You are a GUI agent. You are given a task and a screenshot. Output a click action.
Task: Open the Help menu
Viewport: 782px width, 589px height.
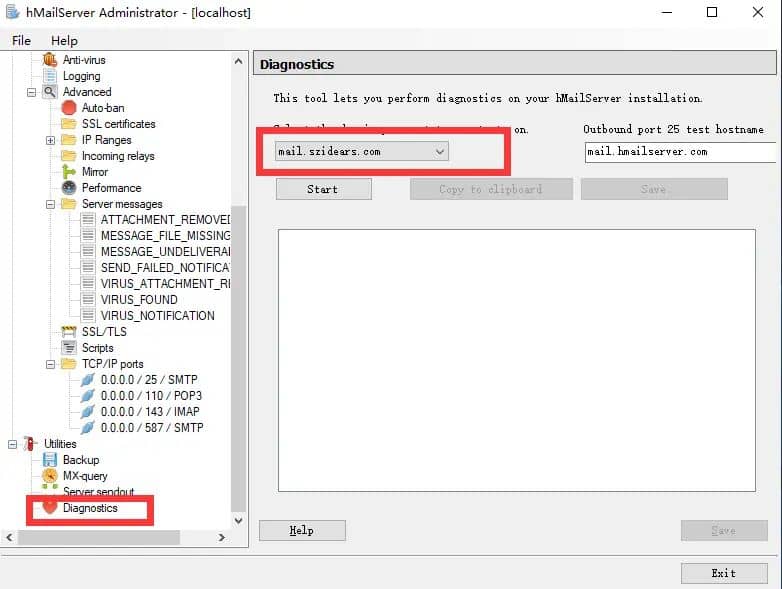click(64, 41)
